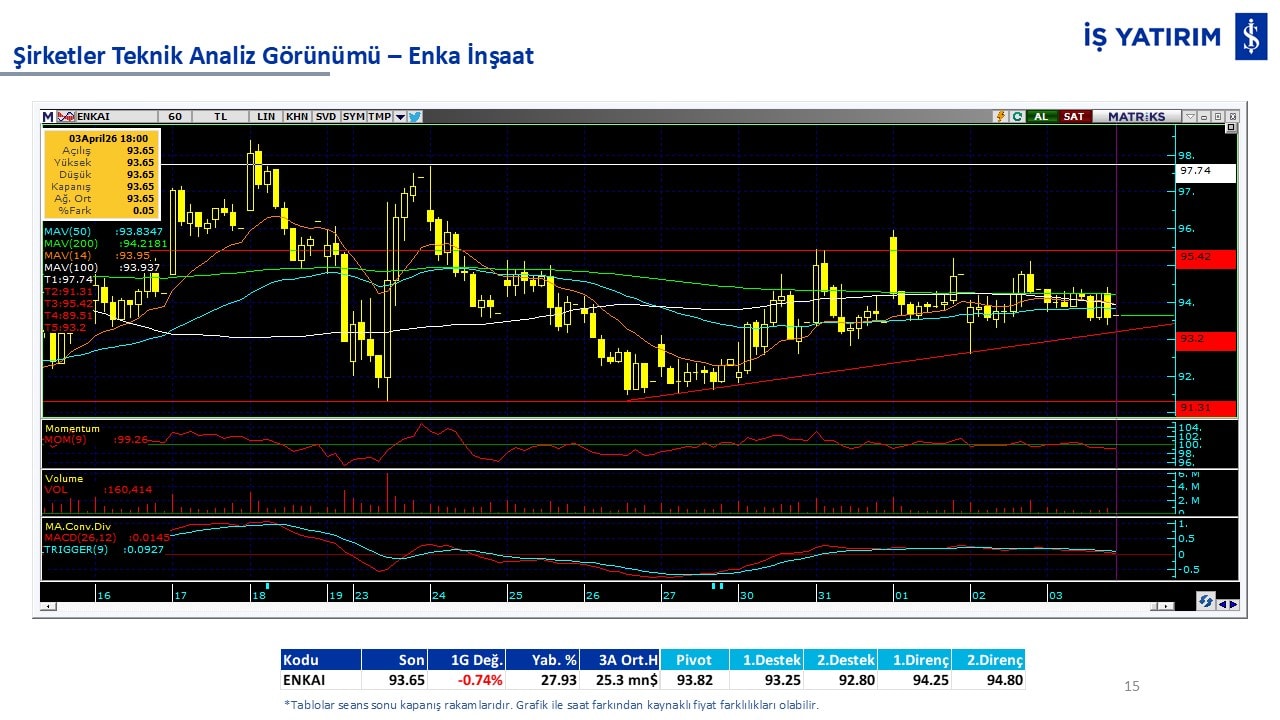The image size is (1280, 720).
Task: Click the small square icon under window controls
Action: pos(1231,128)
